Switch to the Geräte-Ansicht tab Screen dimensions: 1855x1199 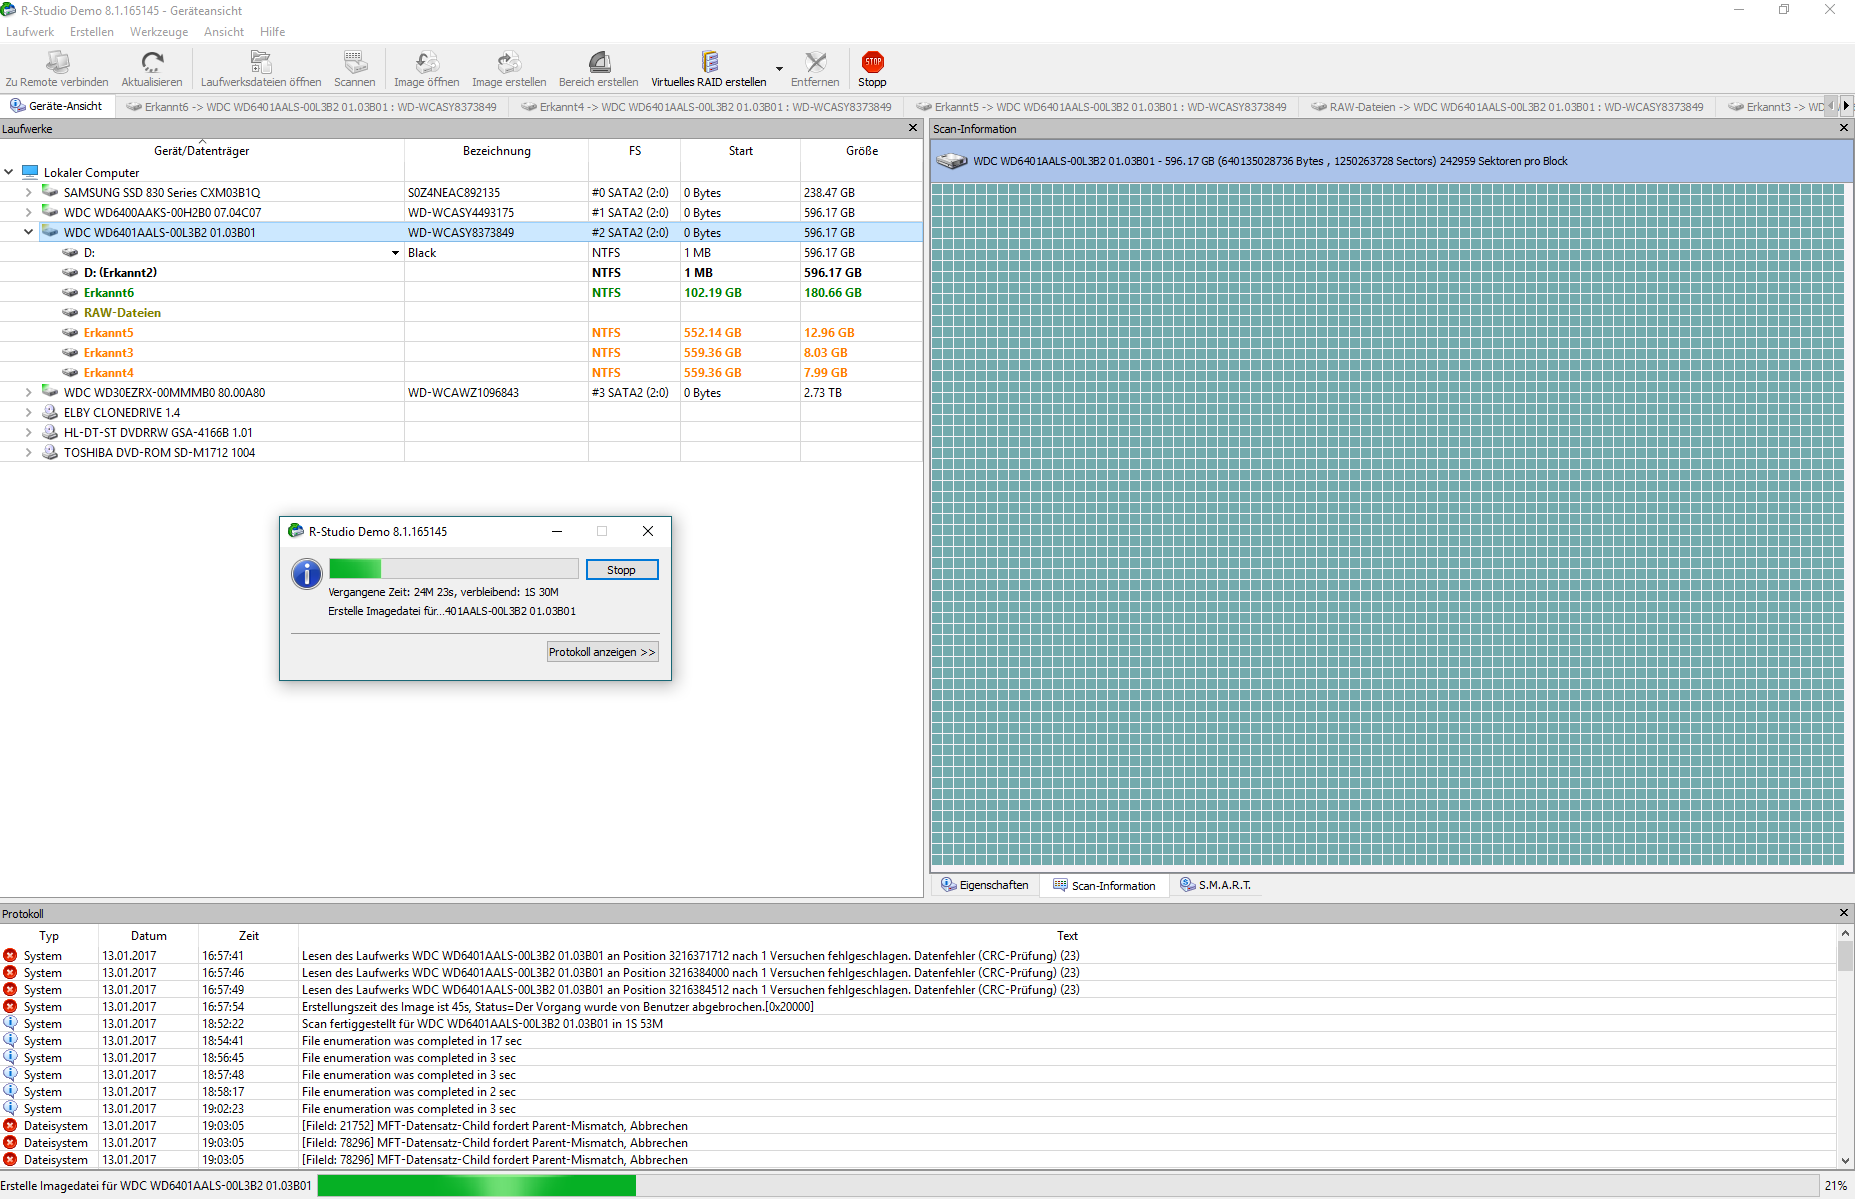pos(58,106)
